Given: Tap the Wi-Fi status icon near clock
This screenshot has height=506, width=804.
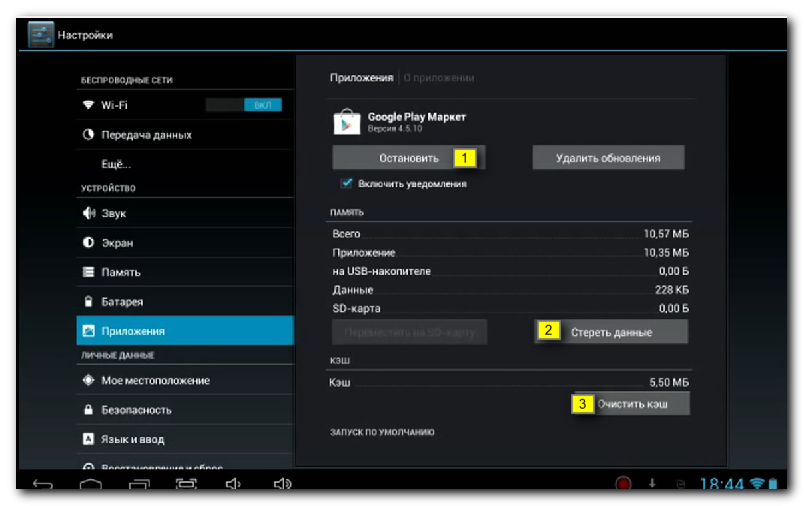Looking at the screenshot, I should click(757, 483).
